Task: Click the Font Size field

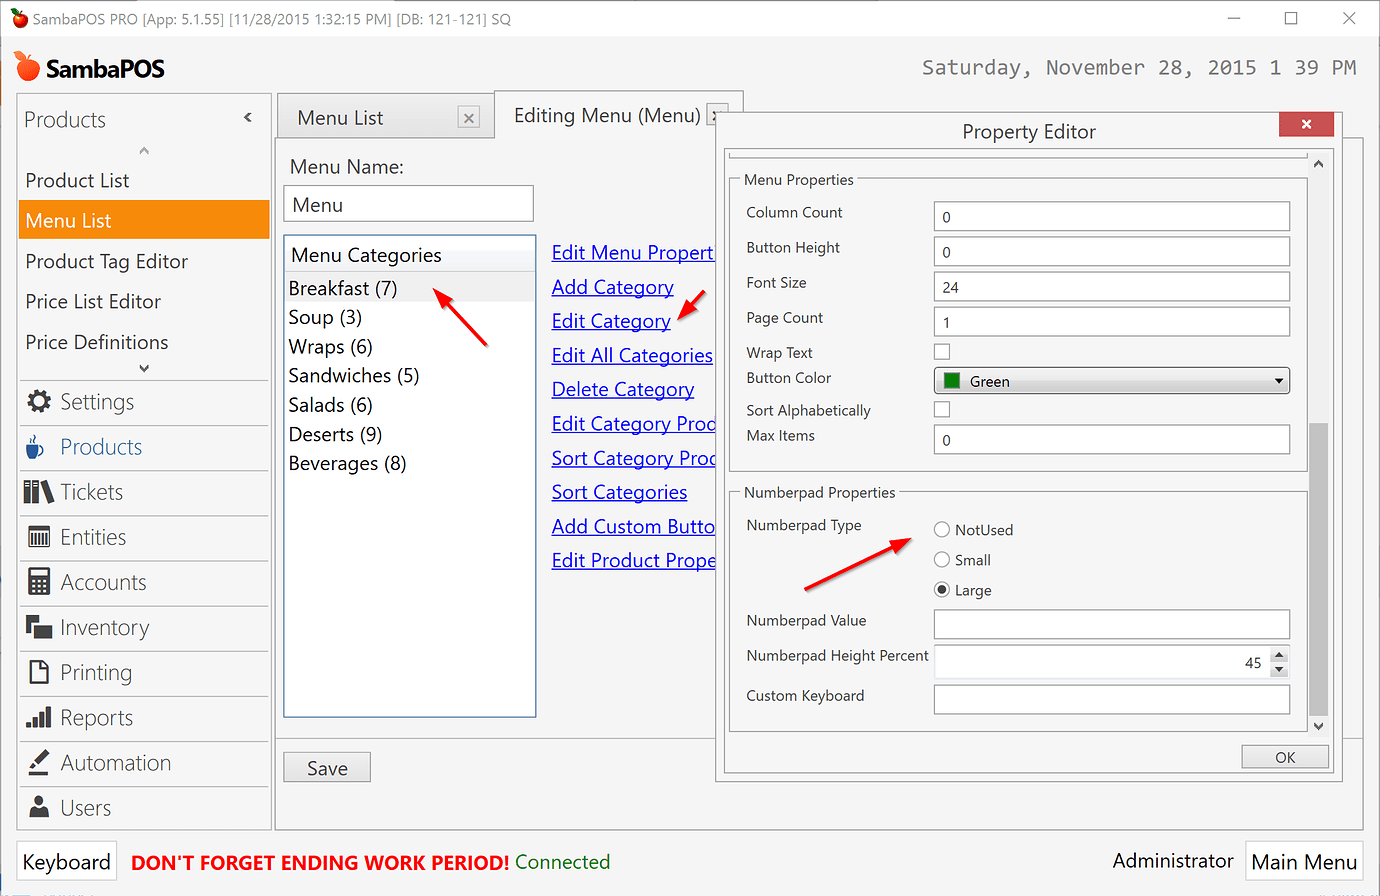Action: 1111,287
